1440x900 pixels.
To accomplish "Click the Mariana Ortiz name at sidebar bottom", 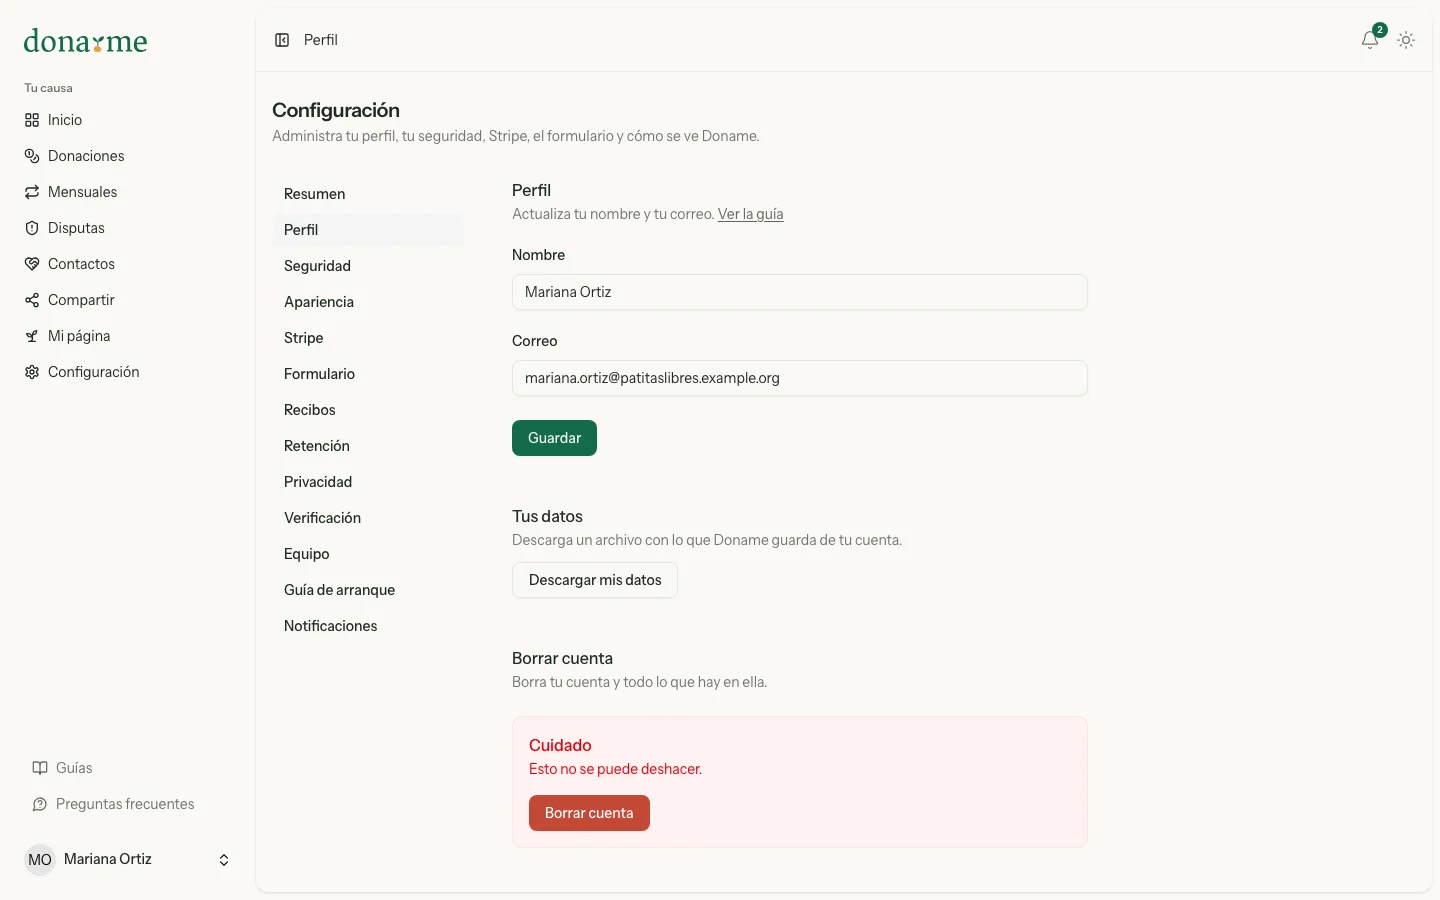I will tap(108, 859).
